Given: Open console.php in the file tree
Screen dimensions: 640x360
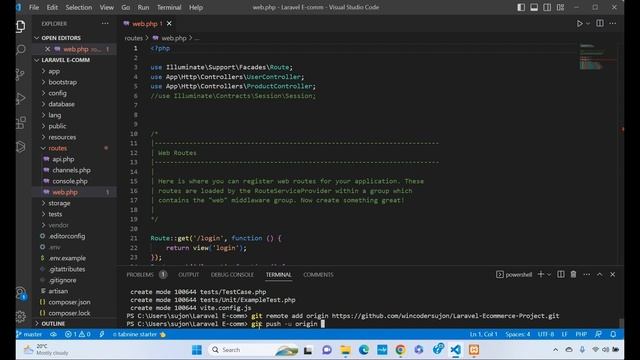Looking at the screenshot, I should [x=70, y=181].
